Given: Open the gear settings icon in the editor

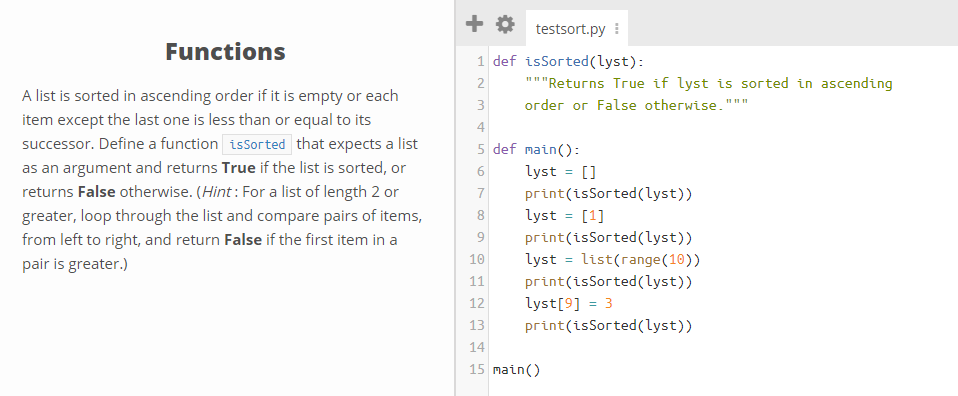Looking at the screenshot, I should [x=505, y=24].
